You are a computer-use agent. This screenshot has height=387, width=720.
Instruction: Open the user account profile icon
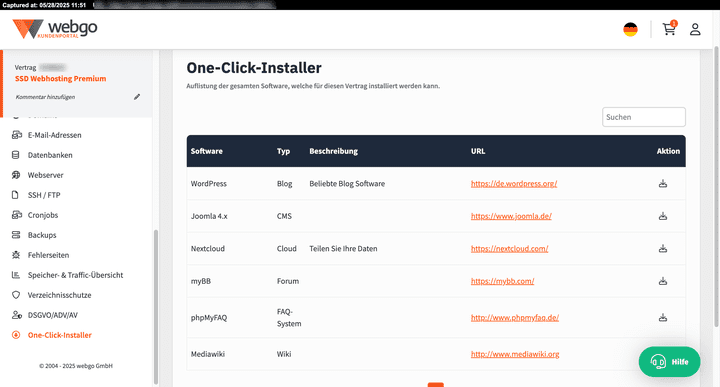click(x=695, y=29)
